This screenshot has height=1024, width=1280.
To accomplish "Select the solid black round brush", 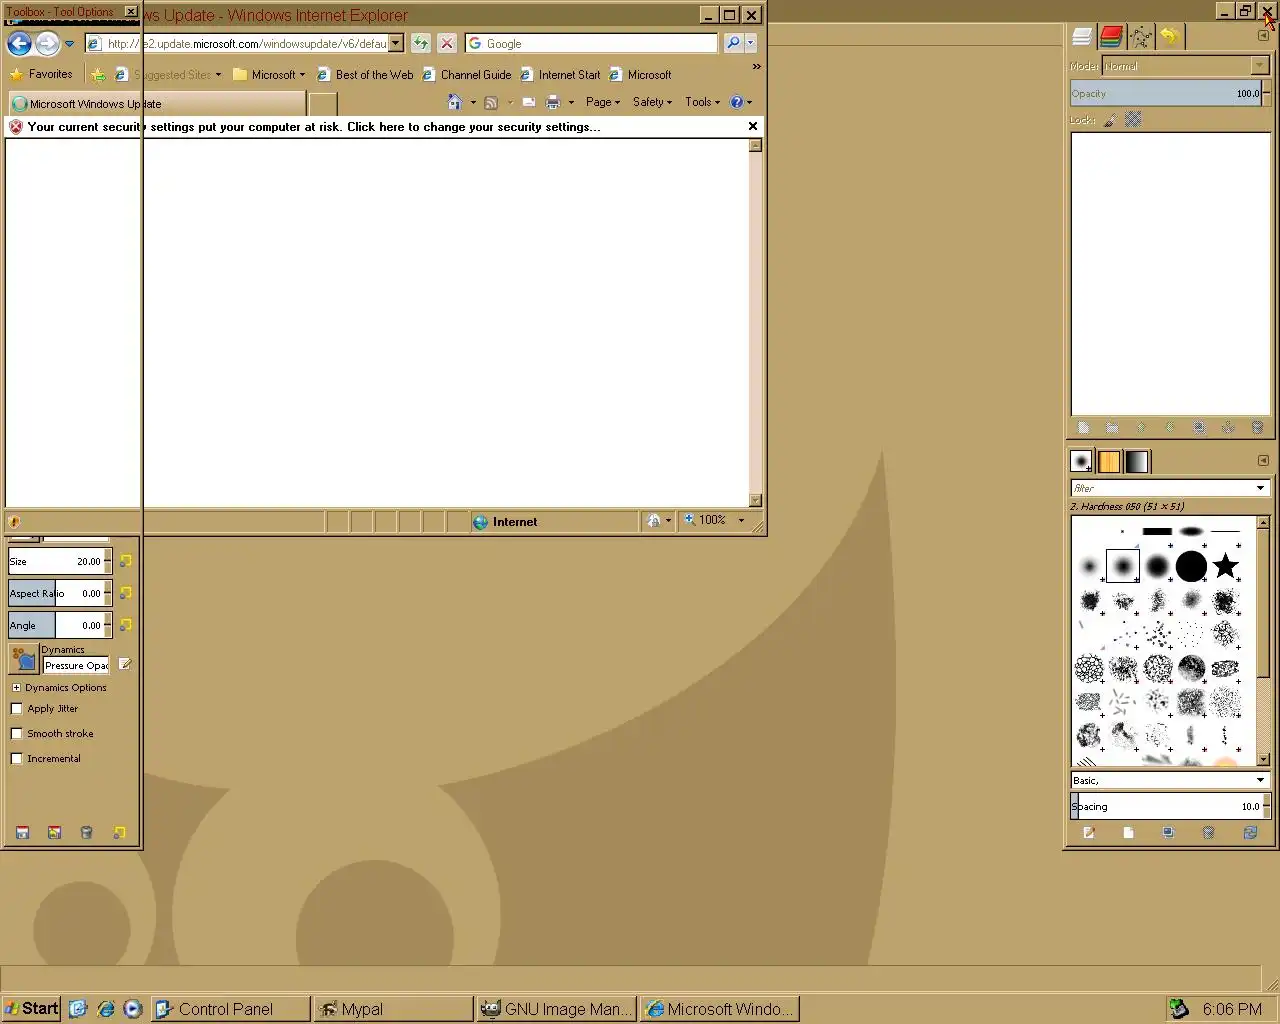I will 1191,566.
